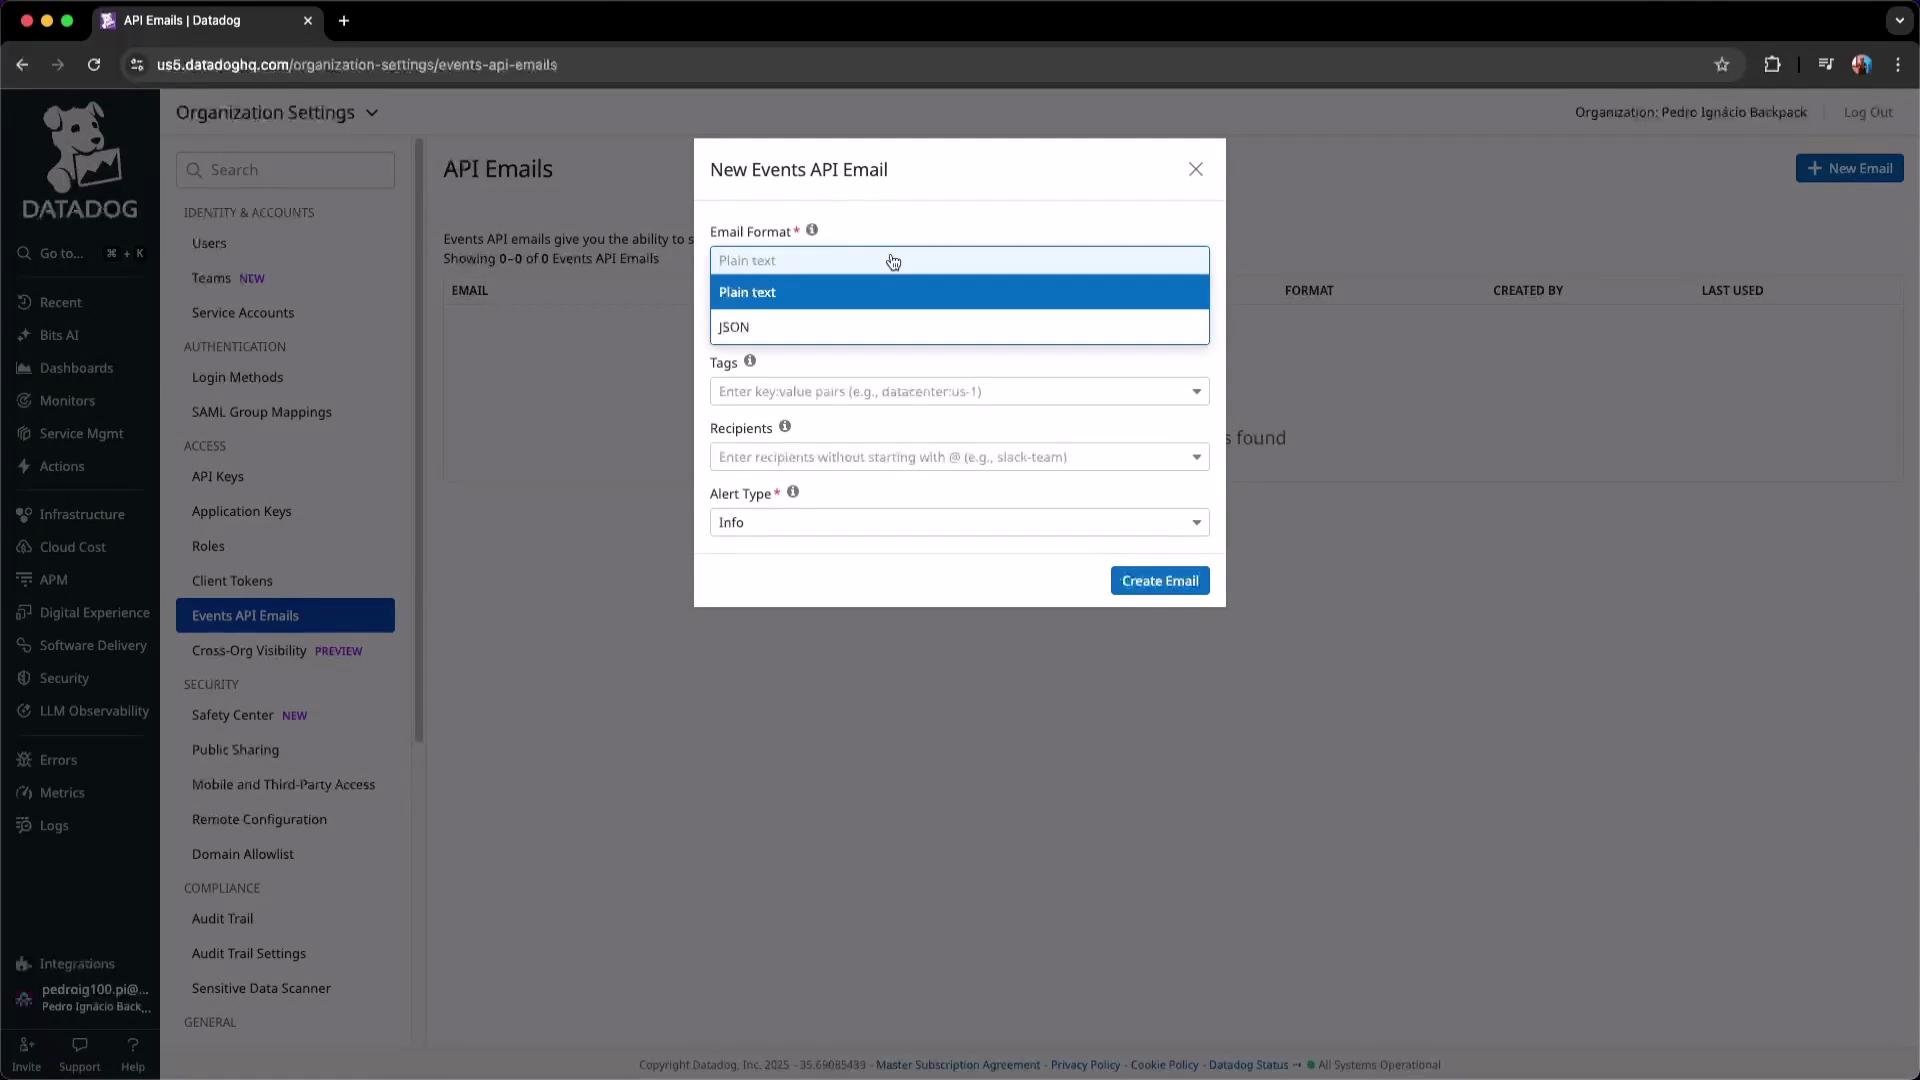Open Infrastructure in the sidebar

82,514
